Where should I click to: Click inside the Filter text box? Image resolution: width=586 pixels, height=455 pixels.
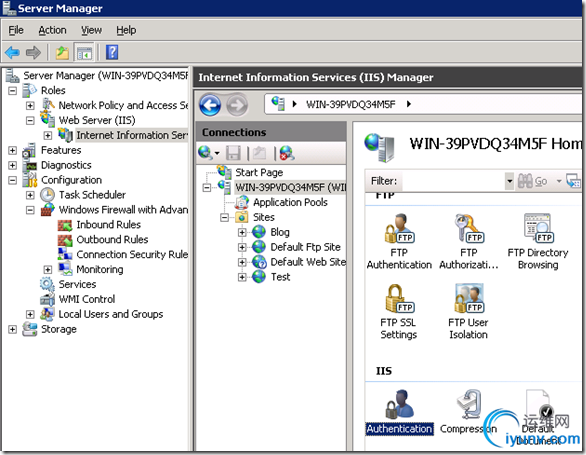(452, 181)
